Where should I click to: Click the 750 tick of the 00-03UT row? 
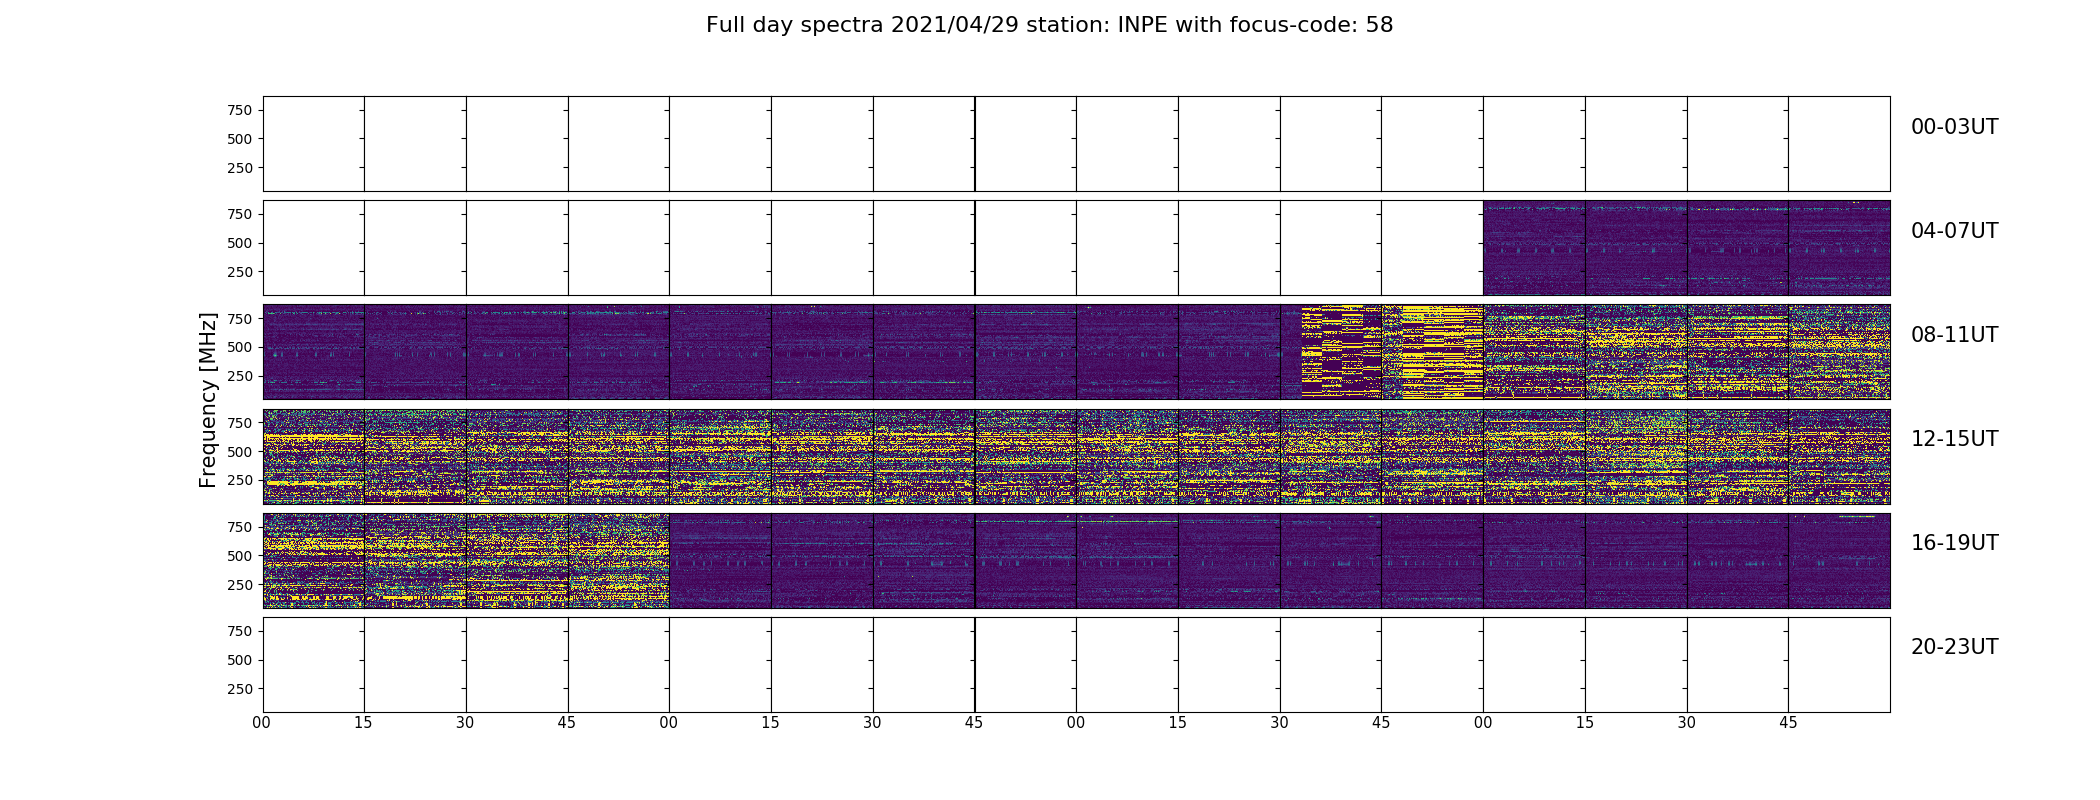[239, 111]
